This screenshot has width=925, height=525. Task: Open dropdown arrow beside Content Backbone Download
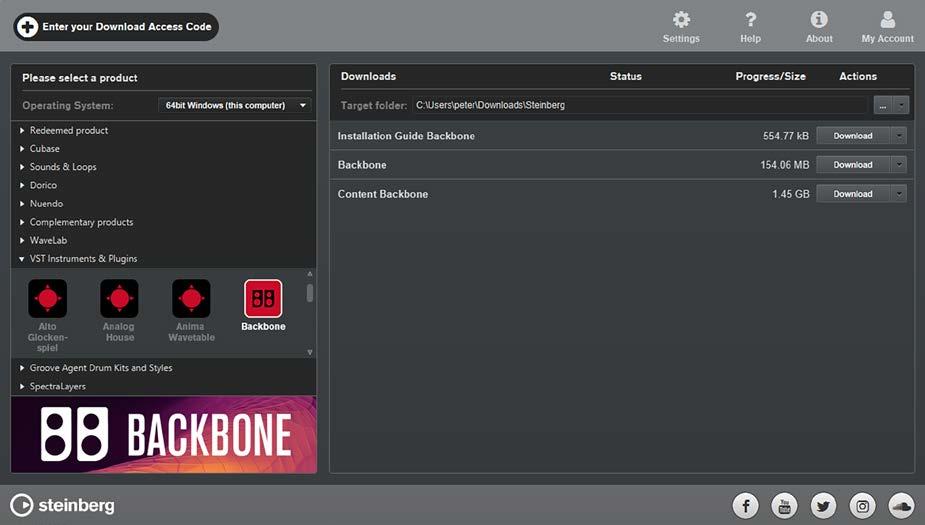point(898,193)
